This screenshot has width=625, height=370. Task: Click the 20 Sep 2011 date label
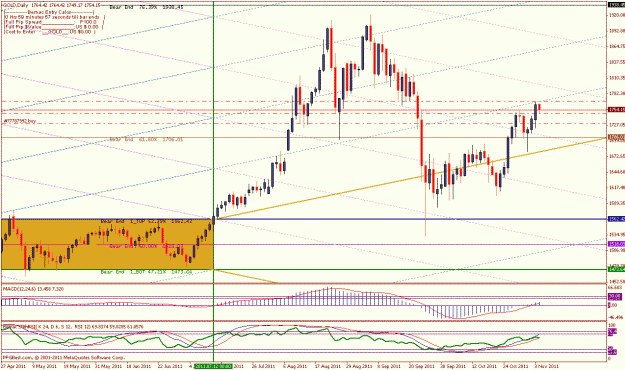tap(421, 366)
